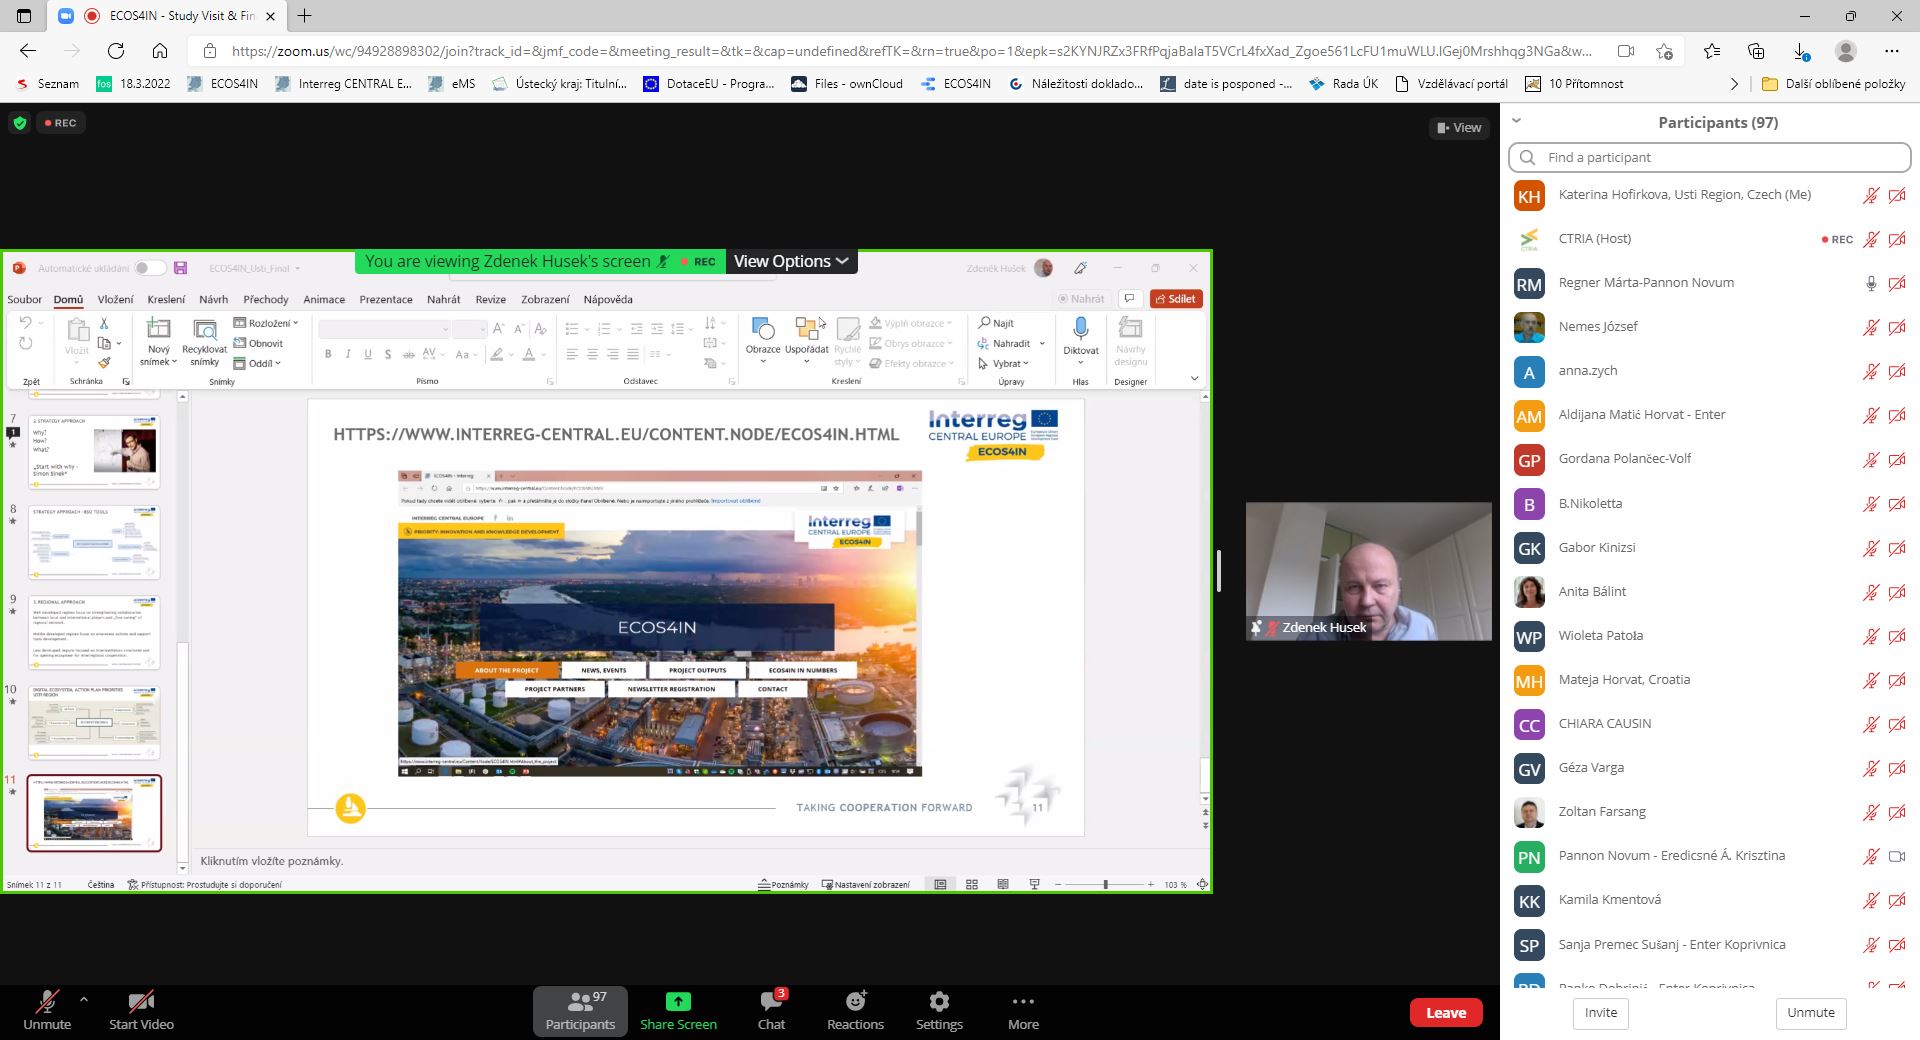
Task: Open the Participants panel button
Action: 580,1010
